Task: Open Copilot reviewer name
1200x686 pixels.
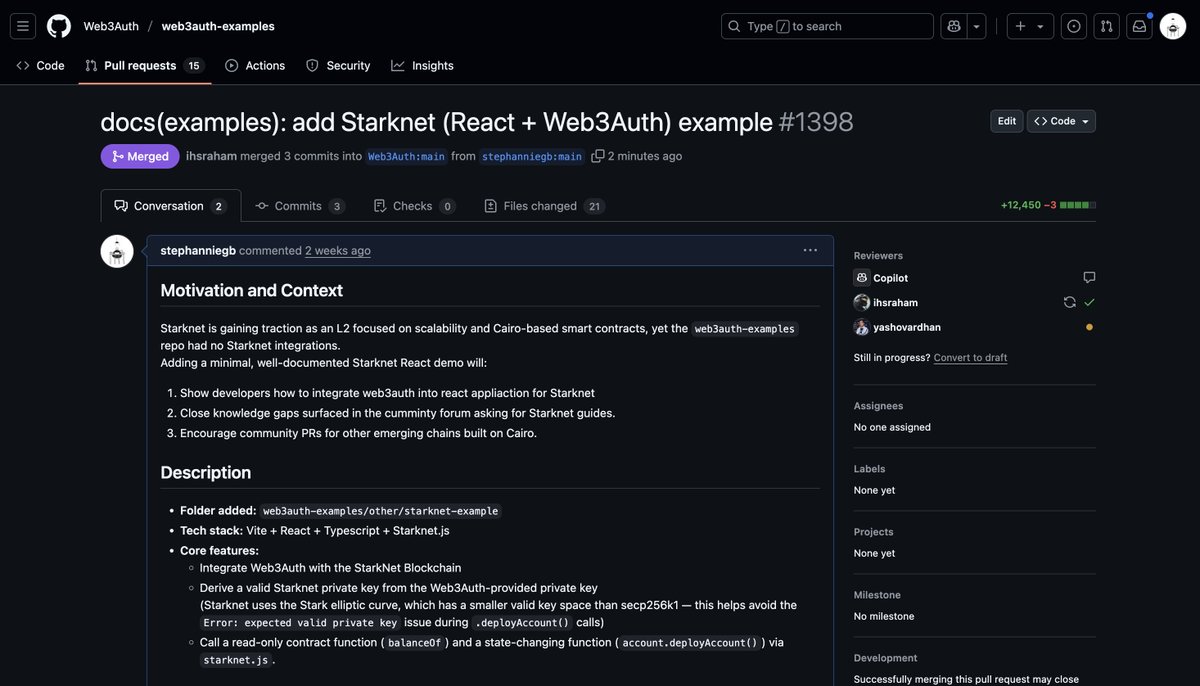Action: tap(891, 278)
